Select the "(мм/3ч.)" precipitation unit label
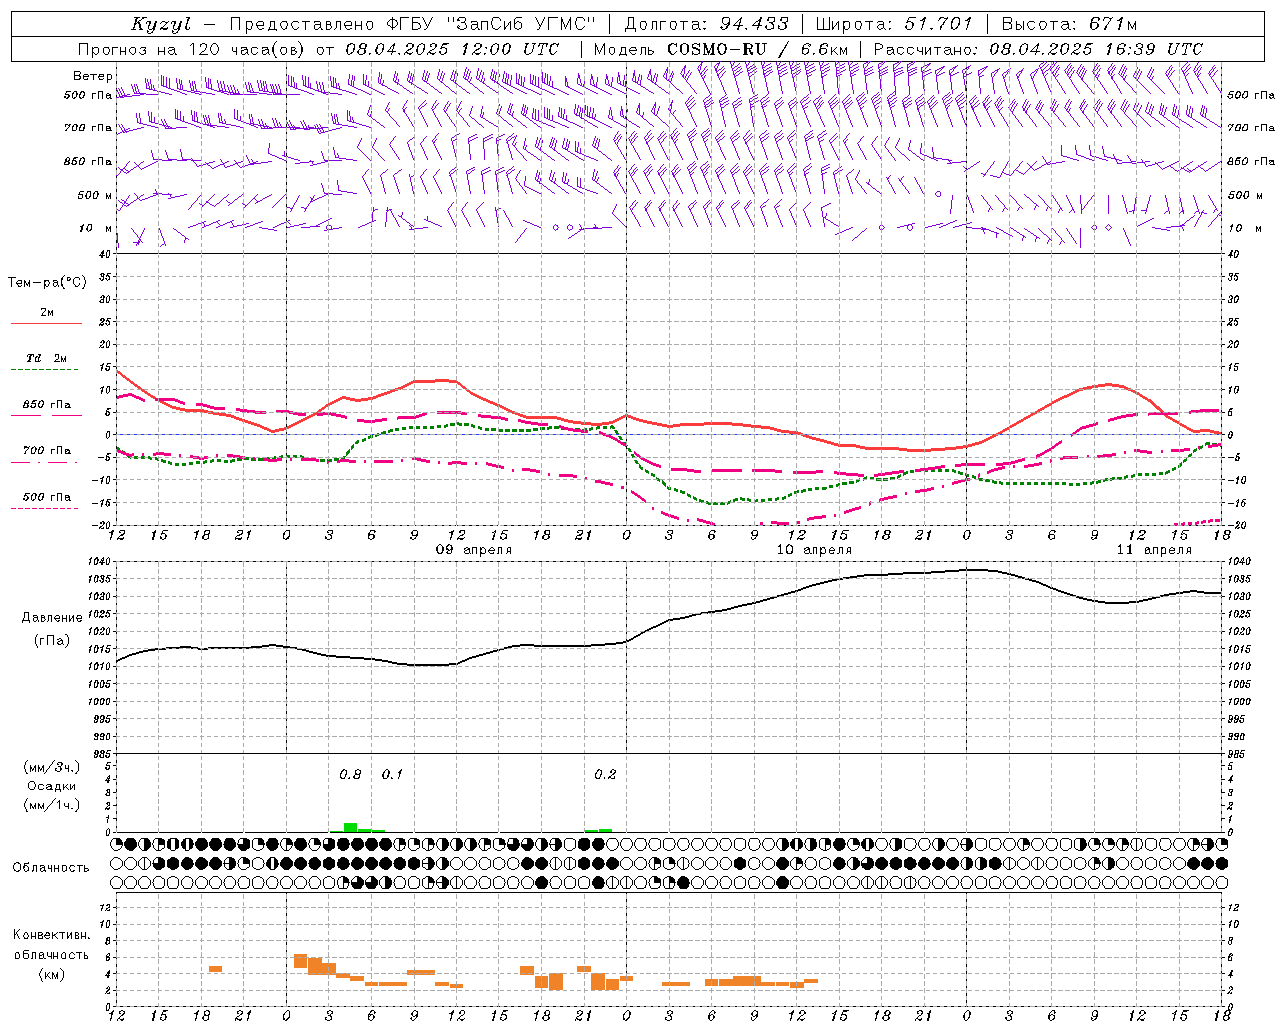 click(52, 767)
